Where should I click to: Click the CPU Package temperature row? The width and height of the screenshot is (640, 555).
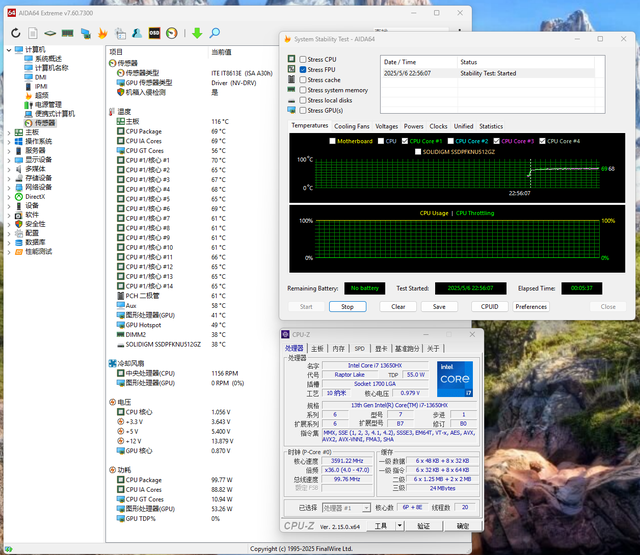(x=192, y=131)
